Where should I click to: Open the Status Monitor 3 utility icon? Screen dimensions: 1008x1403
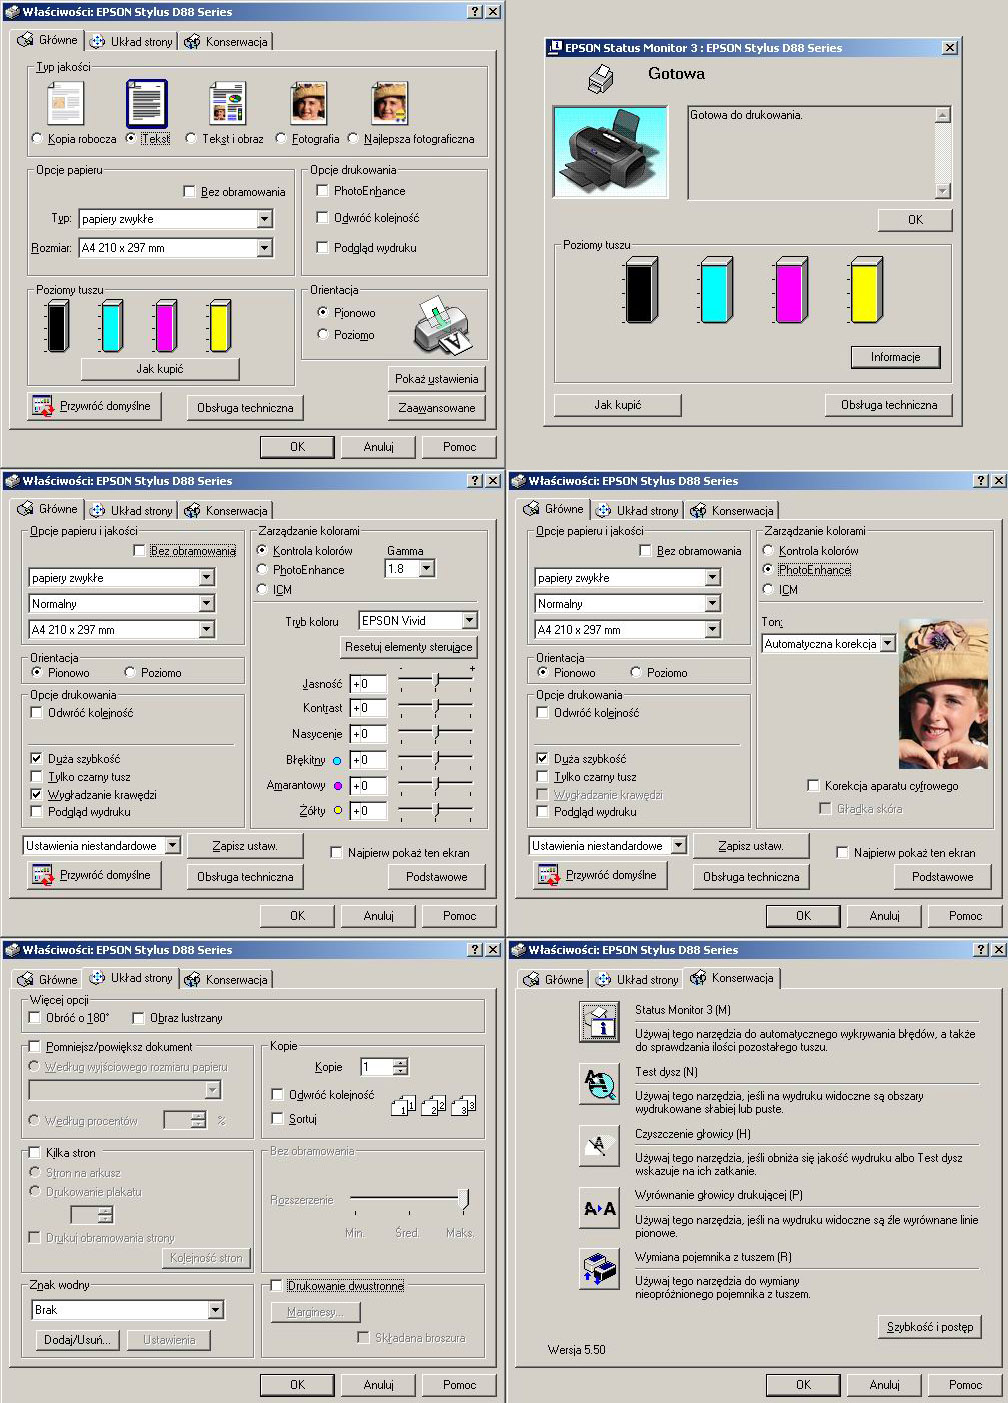pos(599,1021)
